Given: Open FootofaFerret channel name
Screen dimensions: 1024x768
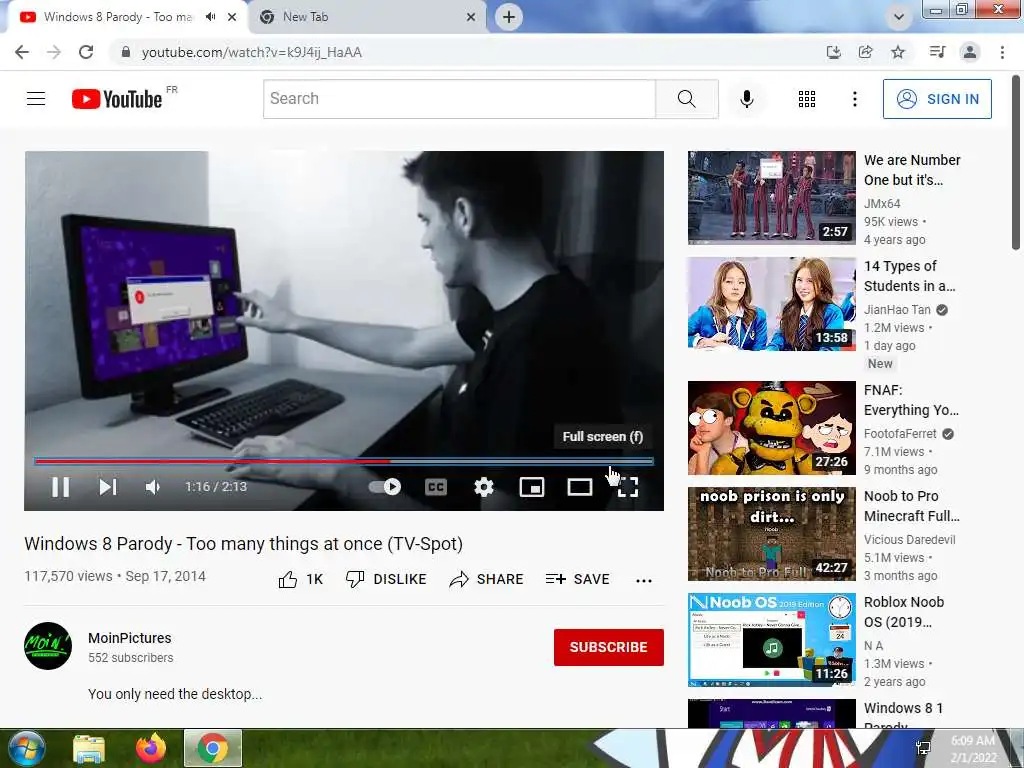Looking at the screenshot, I should tap(900, 434).
